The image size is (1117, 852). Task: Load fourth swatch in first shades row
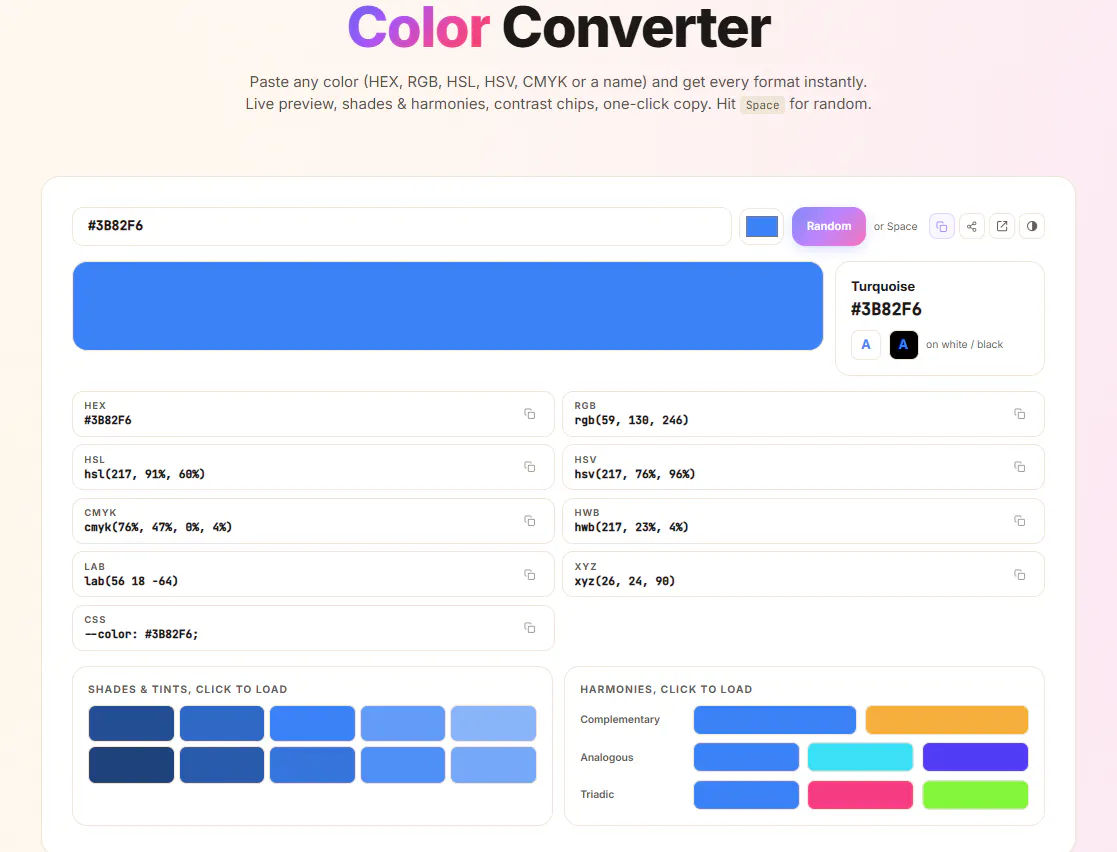click(x=402, y=724)
